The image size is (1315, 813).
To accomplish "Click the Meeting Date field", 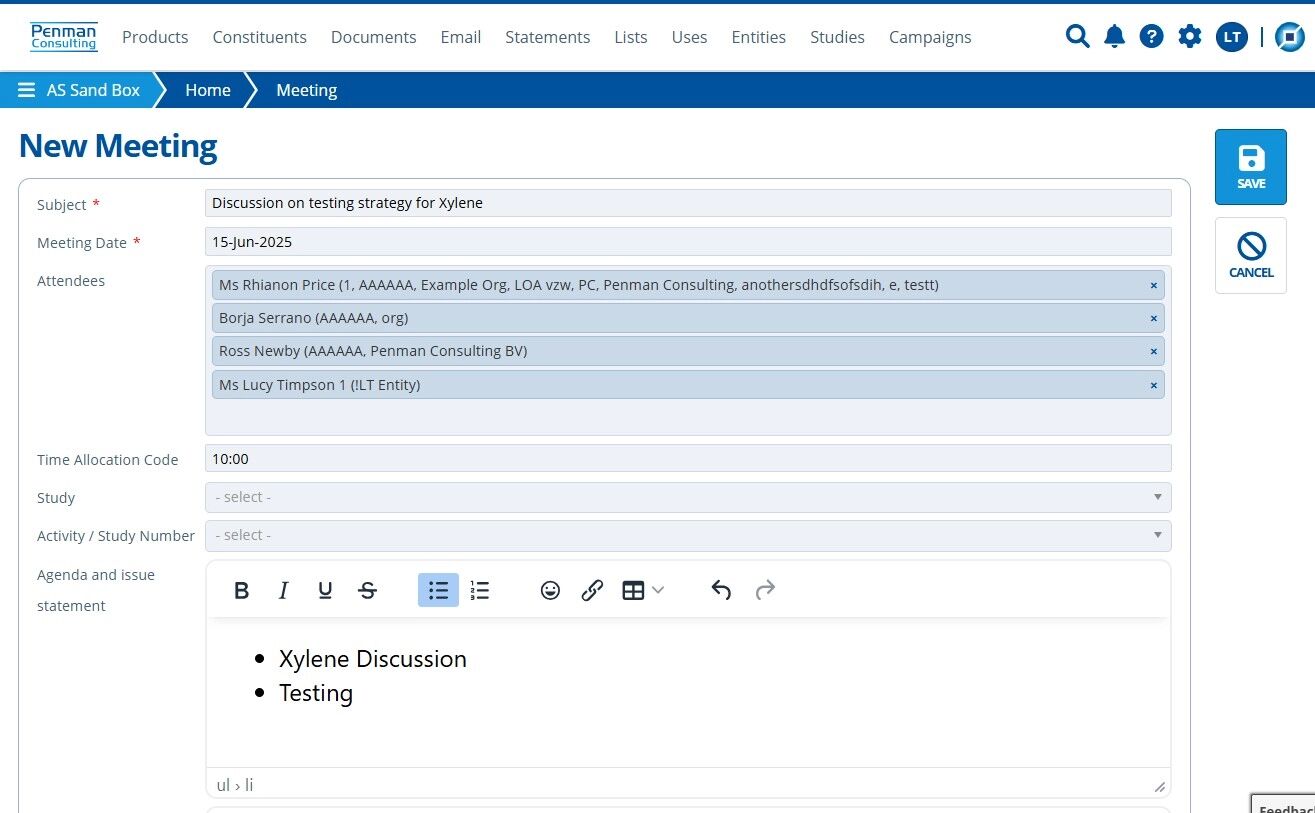I will click(688, 241).
